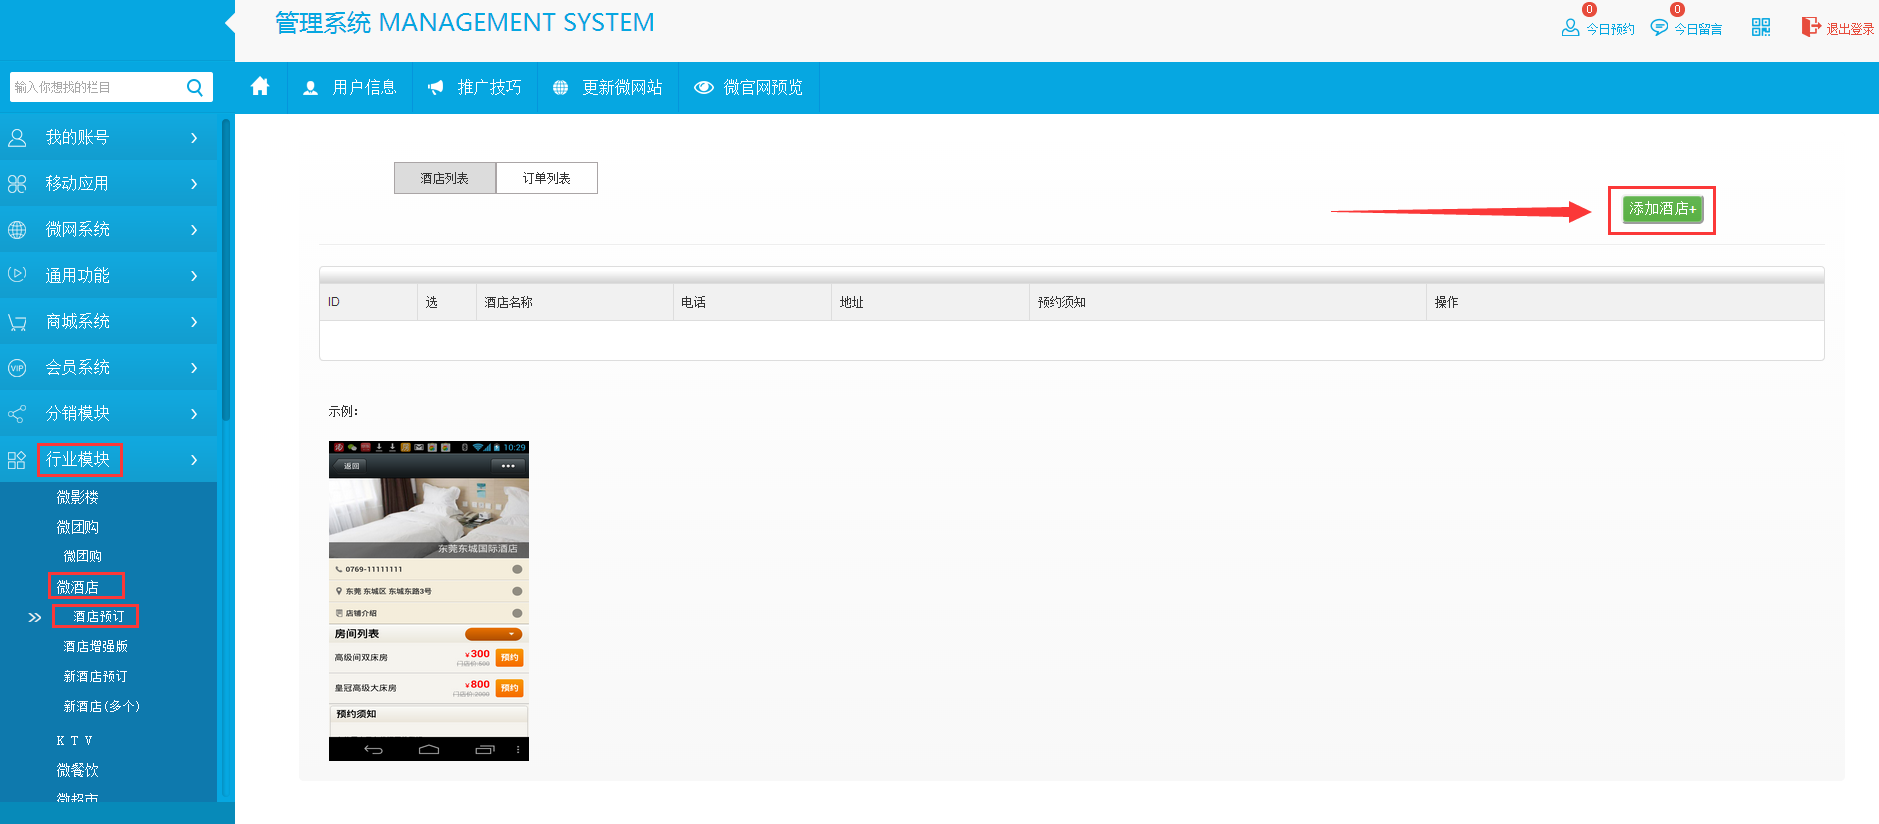Click the 微官网预览 eye preview icon
The image size is (1879, 824).
(x=704, y=88)
